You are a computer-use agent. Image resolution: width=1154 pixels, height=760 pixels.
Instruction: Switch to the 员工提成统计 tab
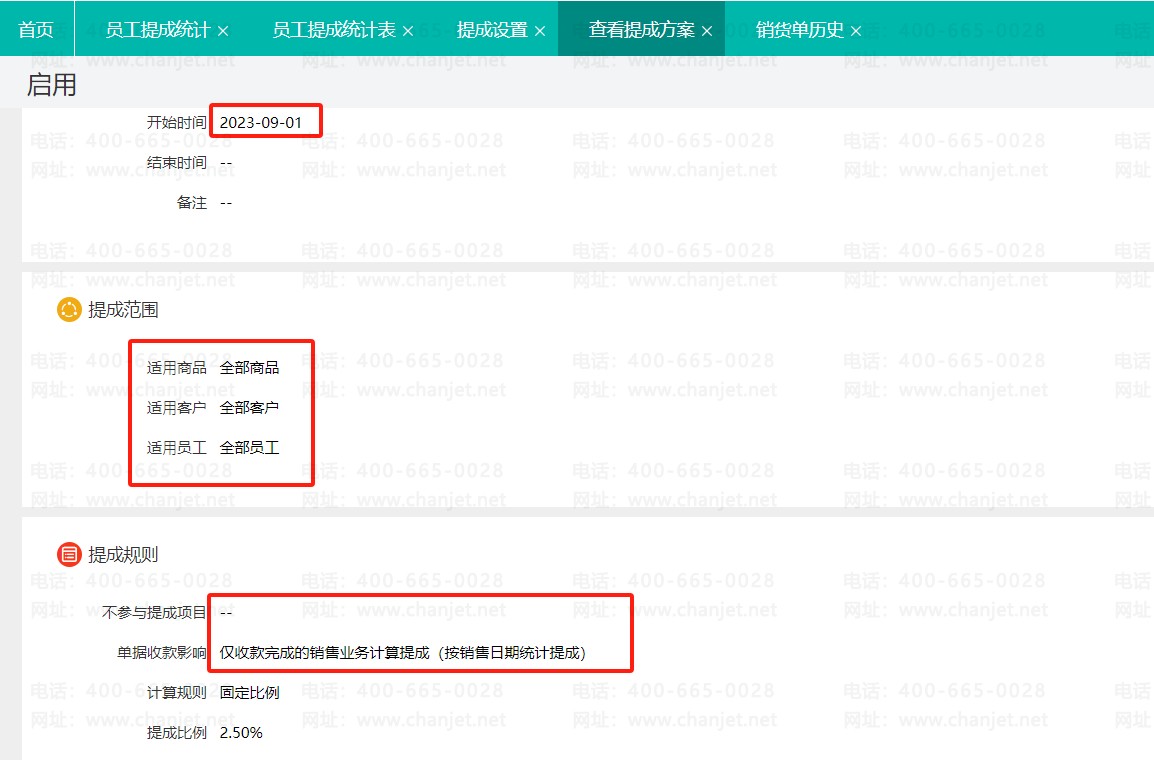[157, 30]
